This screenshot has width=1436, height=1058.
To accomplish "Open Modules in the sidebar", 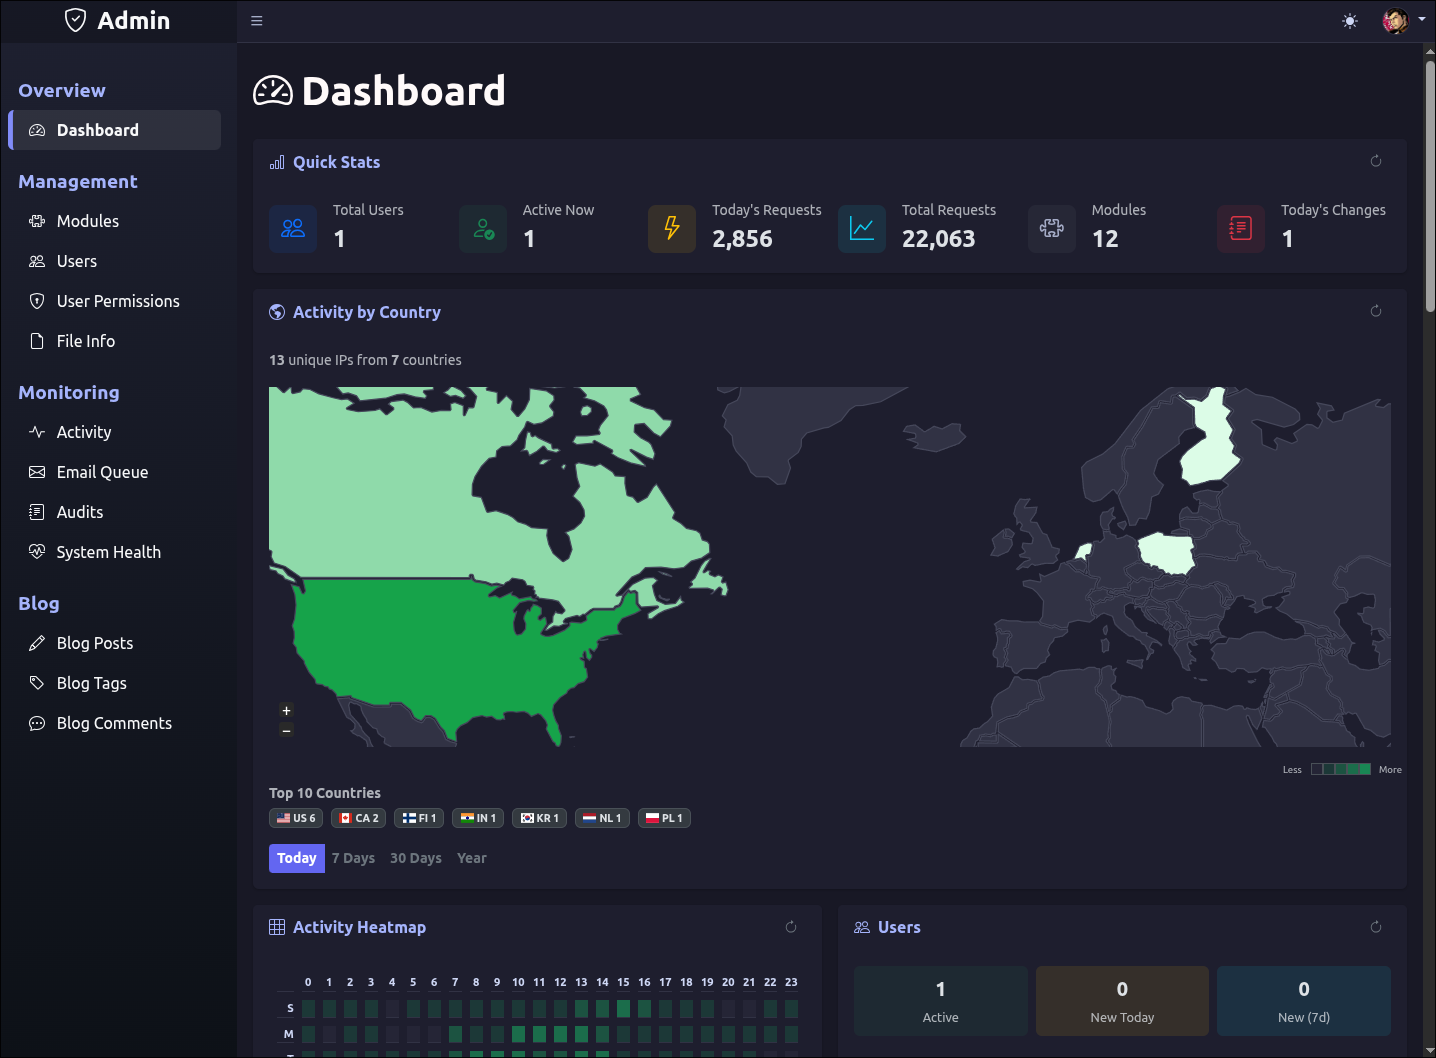I will coord(87,221).
